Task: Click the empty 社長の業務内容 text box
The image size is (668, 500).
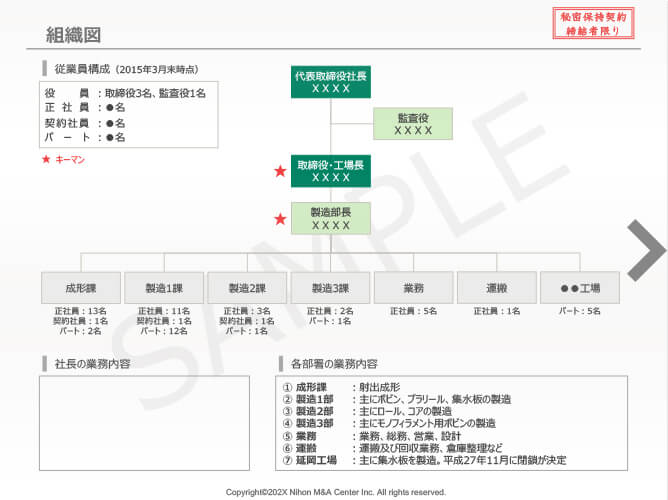Action: point(145,422)
